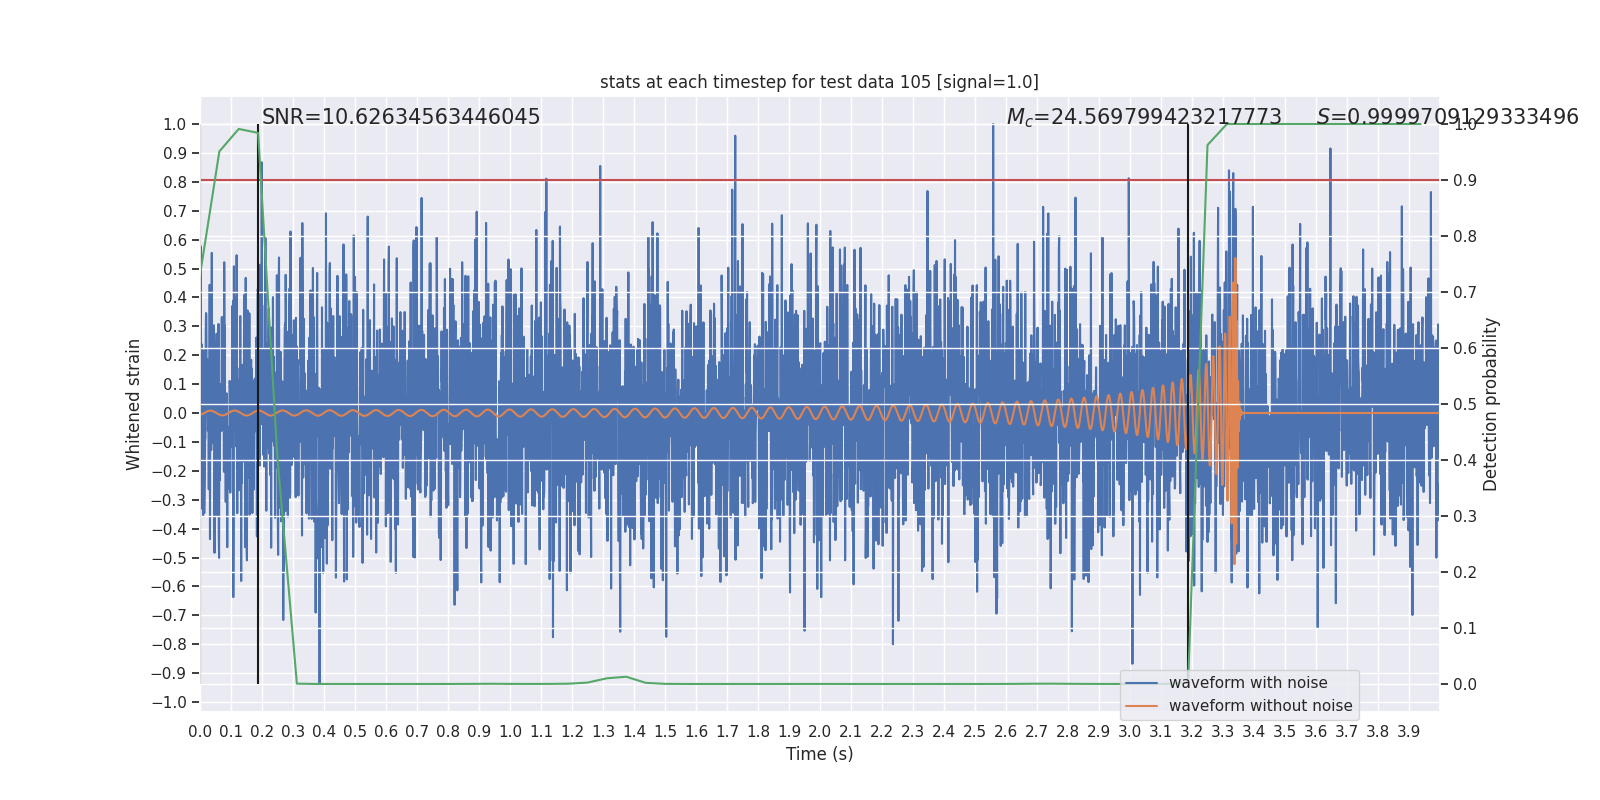The height and width of the screenshot is (800, 1600).
Task: Select the Mc=24.569799423217773 annotation
Action: point(1144,117)
